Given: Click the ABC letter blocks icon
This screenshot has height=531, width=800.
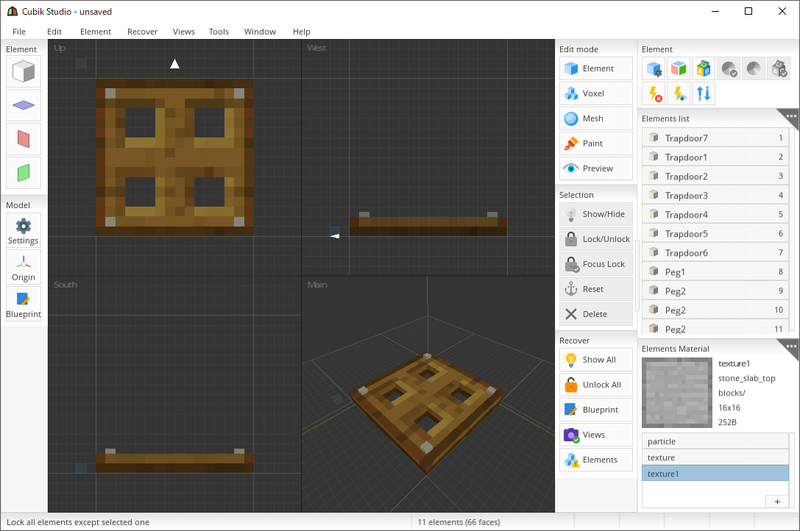Looking at the screenshot, I should point(704,68).
